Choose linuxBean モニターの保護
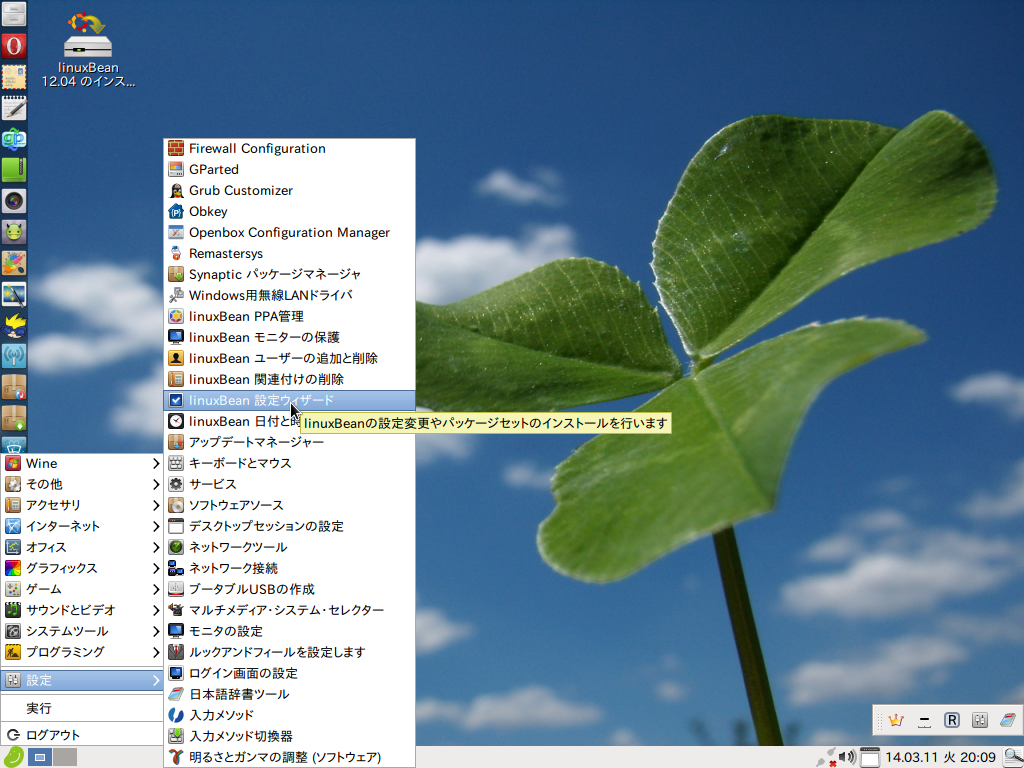Image resolution: width=1024 pixels, height=768 pixels. click(x=289, y=337)
